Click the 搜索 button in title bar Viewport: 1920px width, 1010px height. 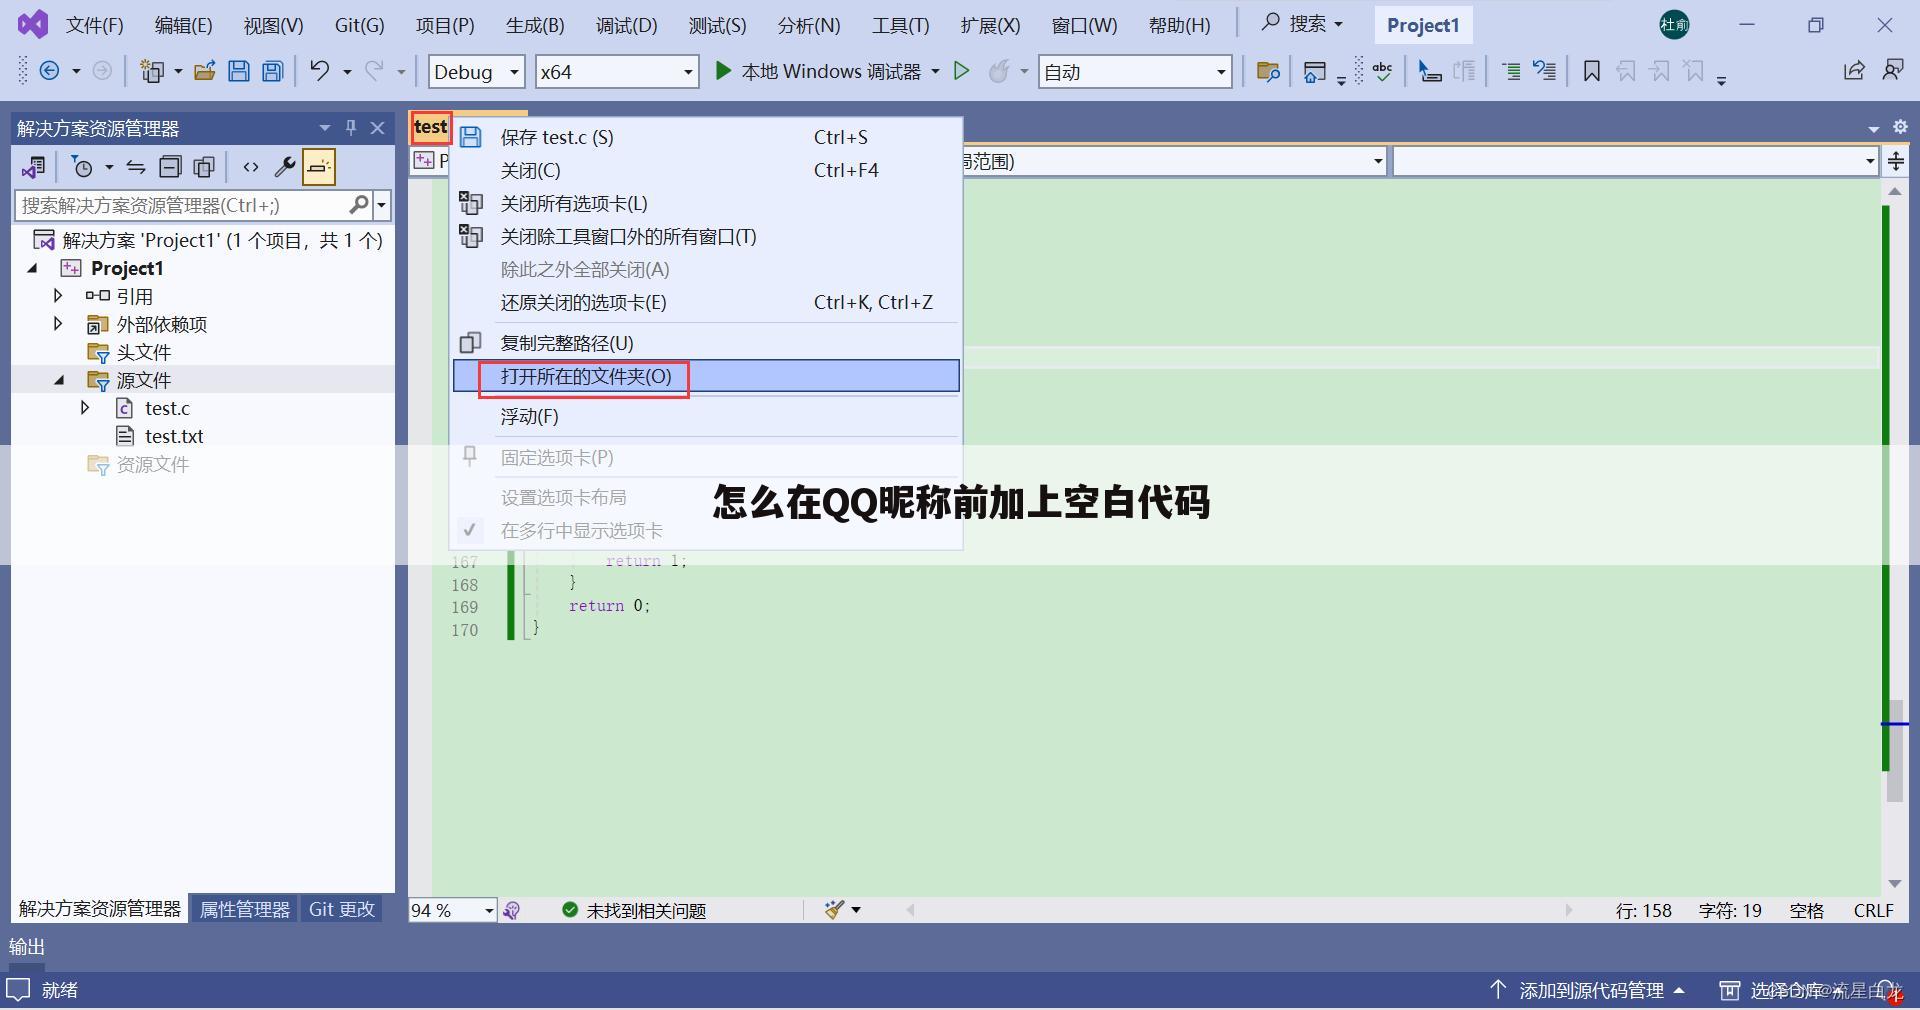[1302, 24]
